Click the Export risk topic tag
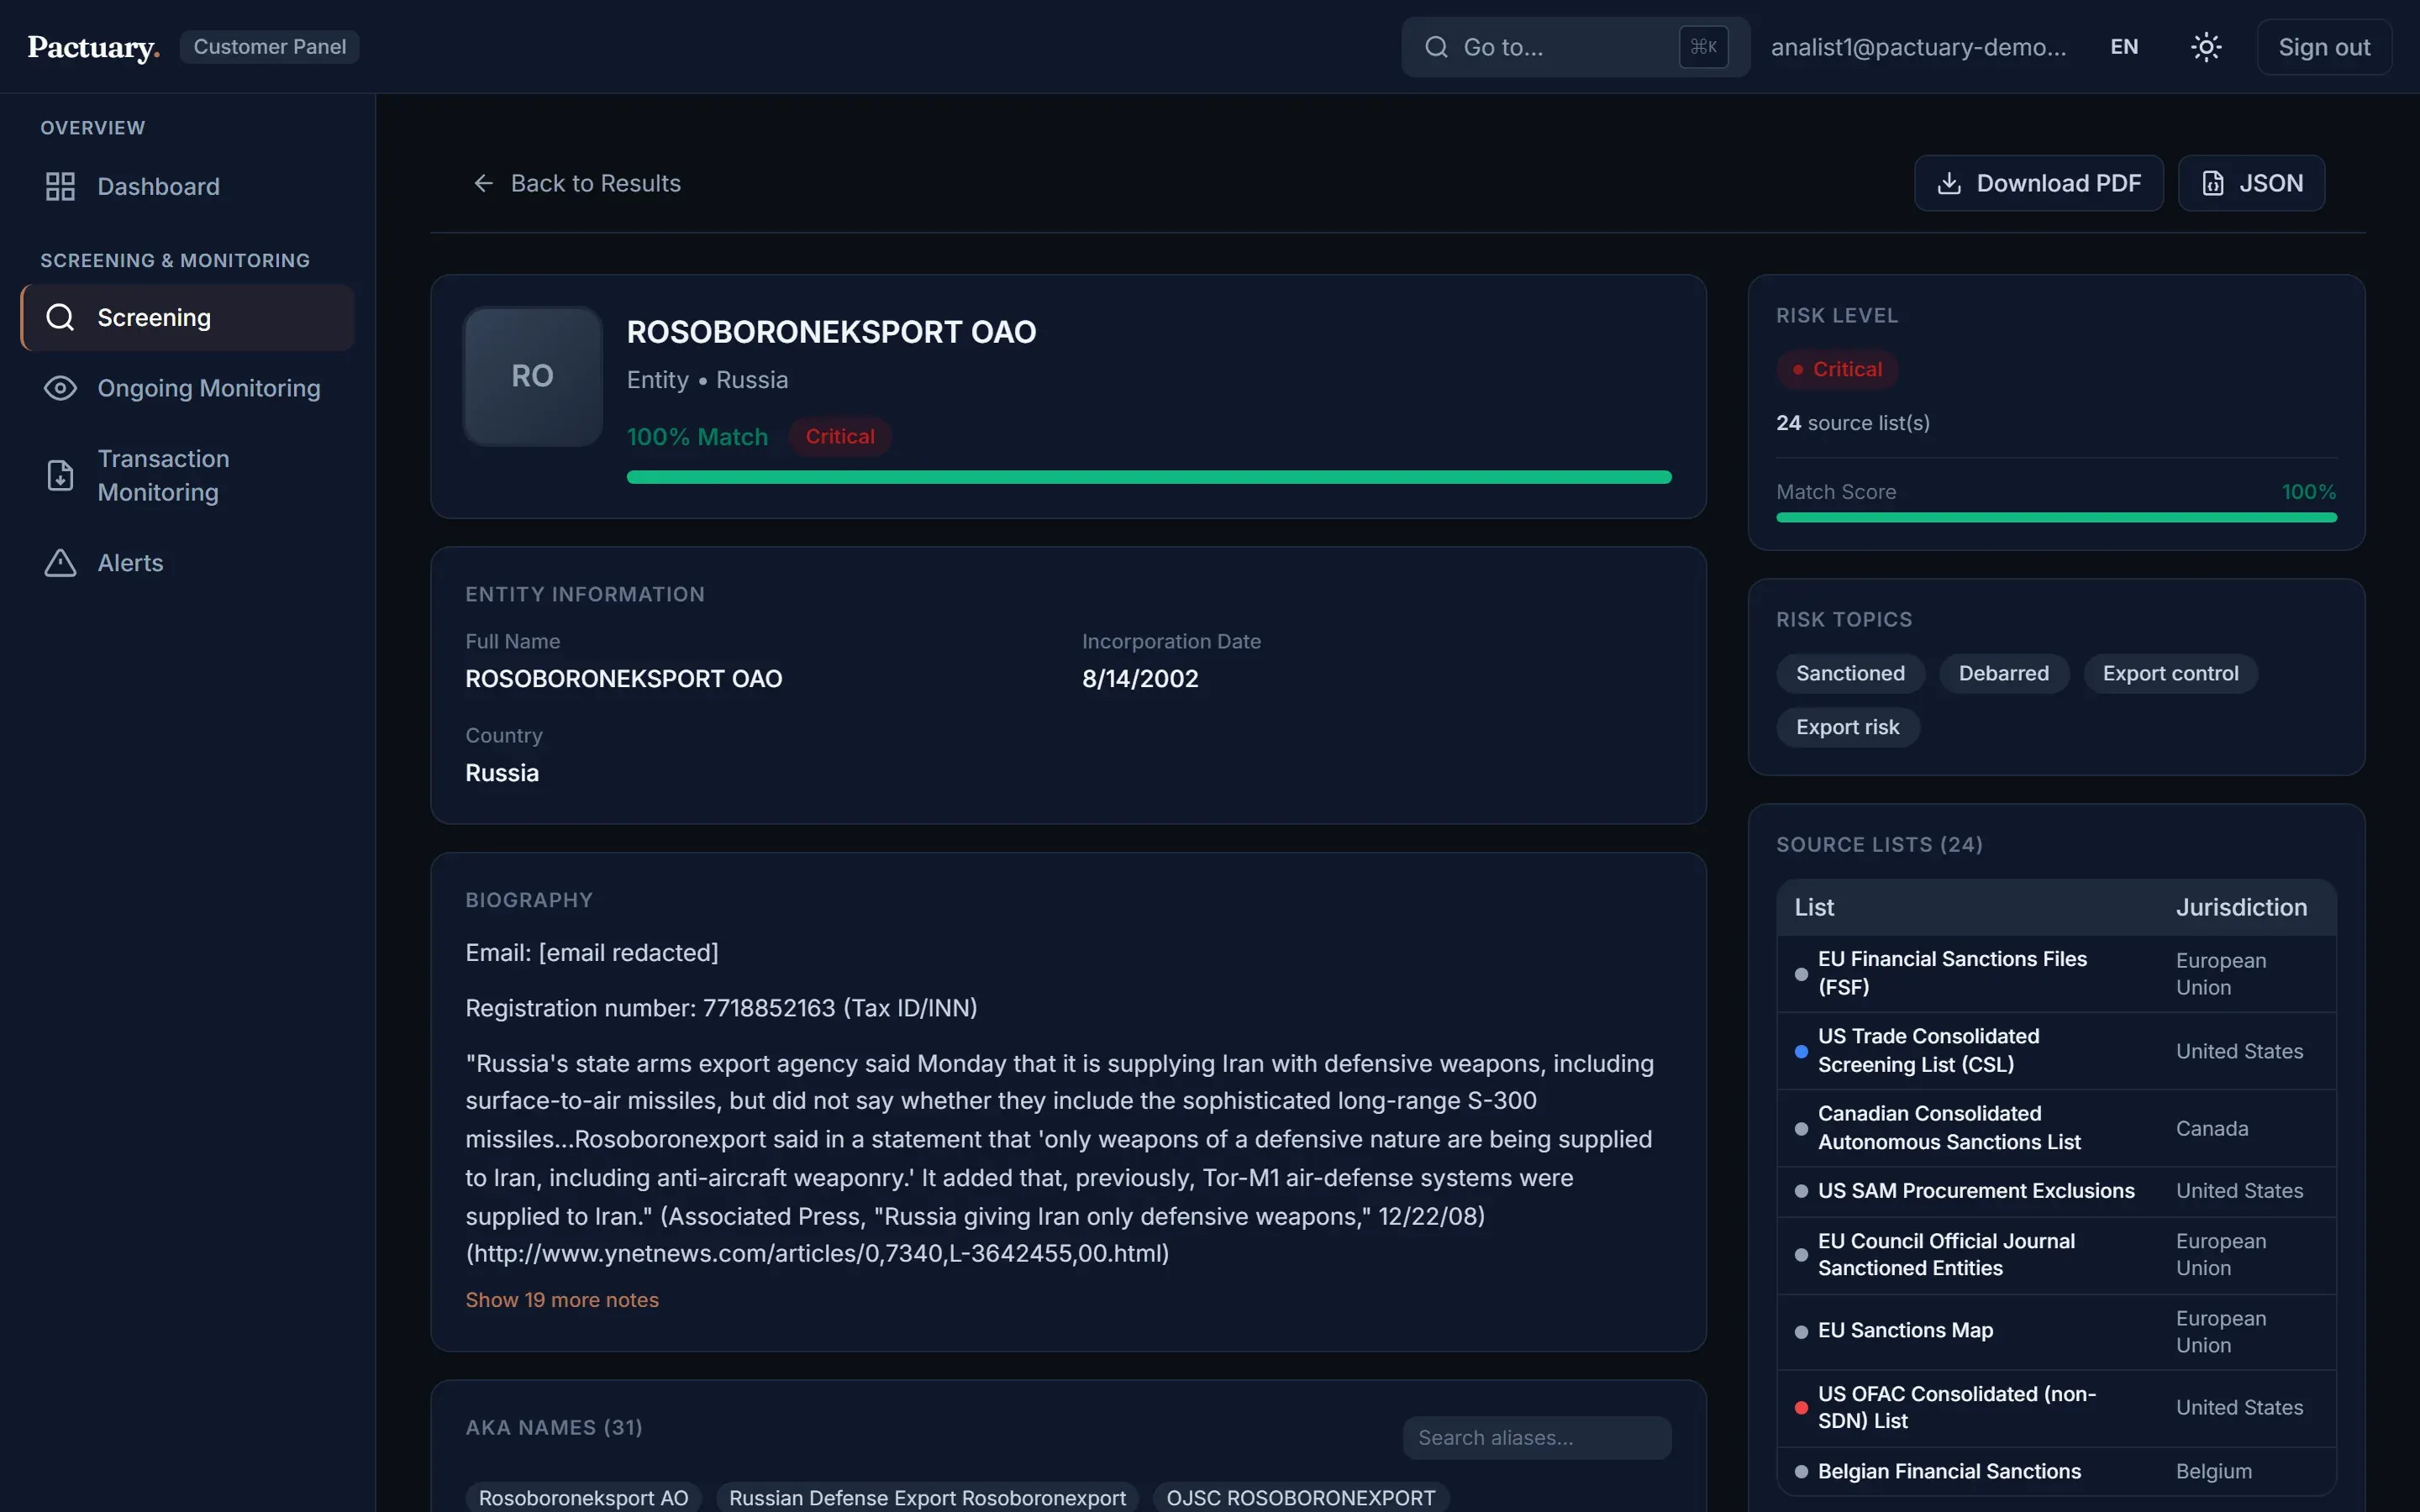Screen dimensions: 2420x1512 point(1847,727)
